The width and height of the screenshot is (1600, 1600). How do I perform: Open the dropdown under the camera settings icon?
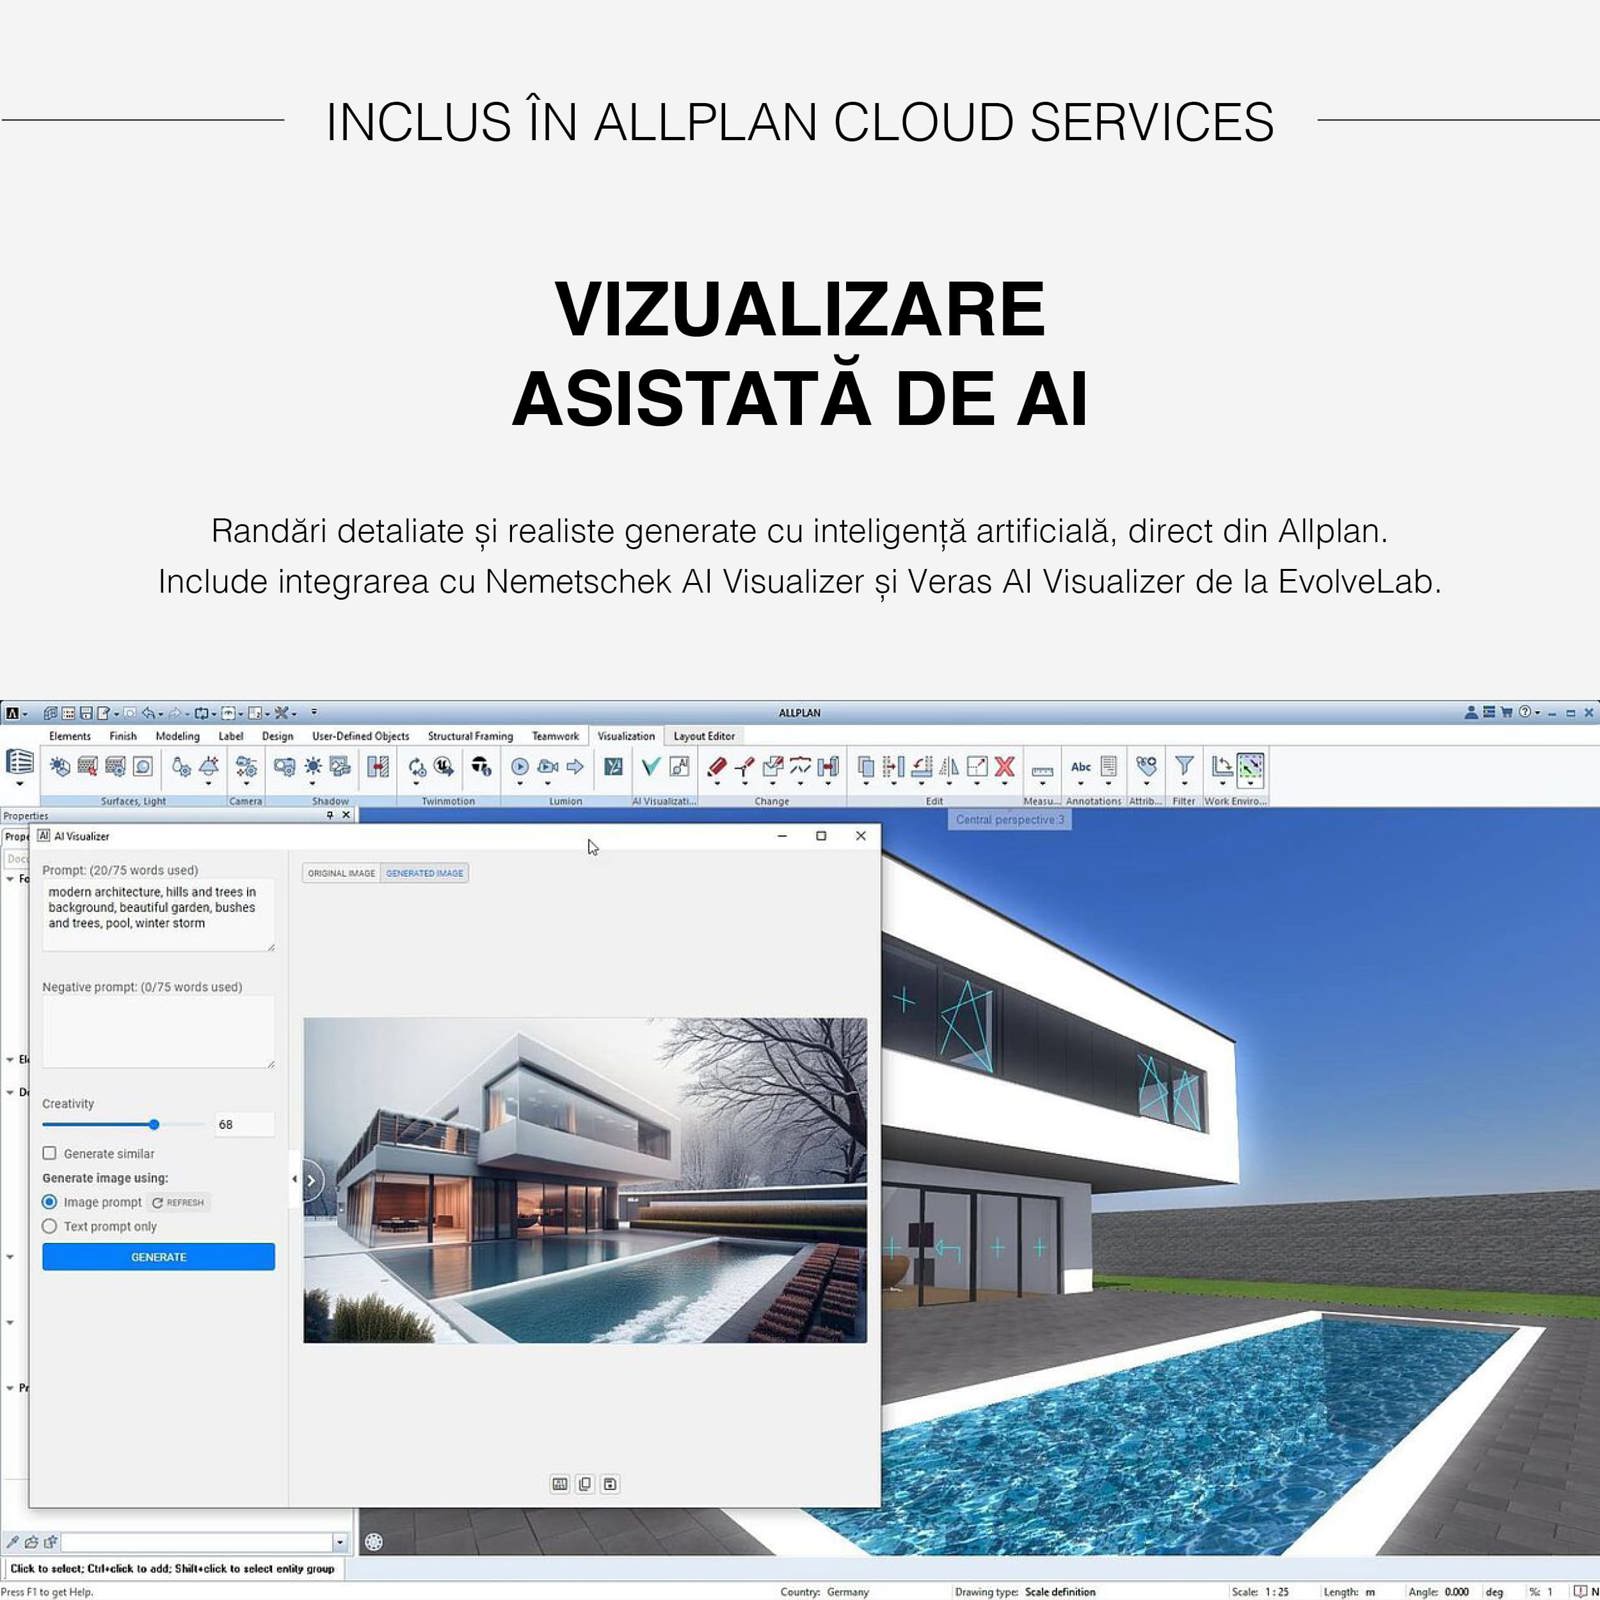[247, 784]
